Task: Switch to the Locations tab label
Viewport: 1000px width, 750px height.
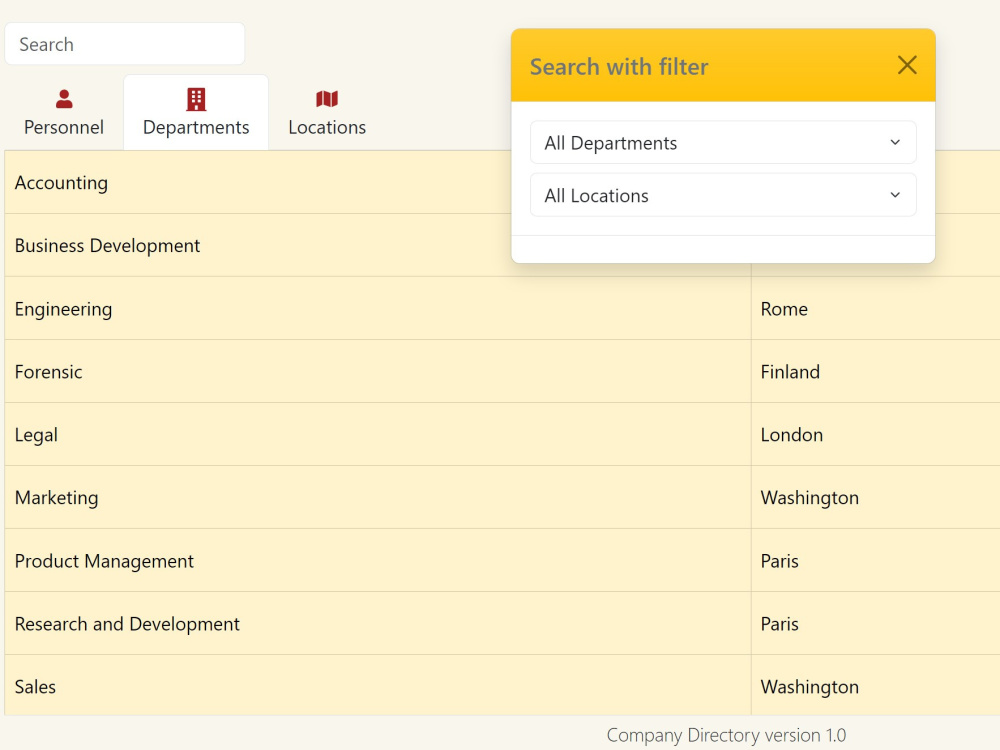Action: coord(327,128)
